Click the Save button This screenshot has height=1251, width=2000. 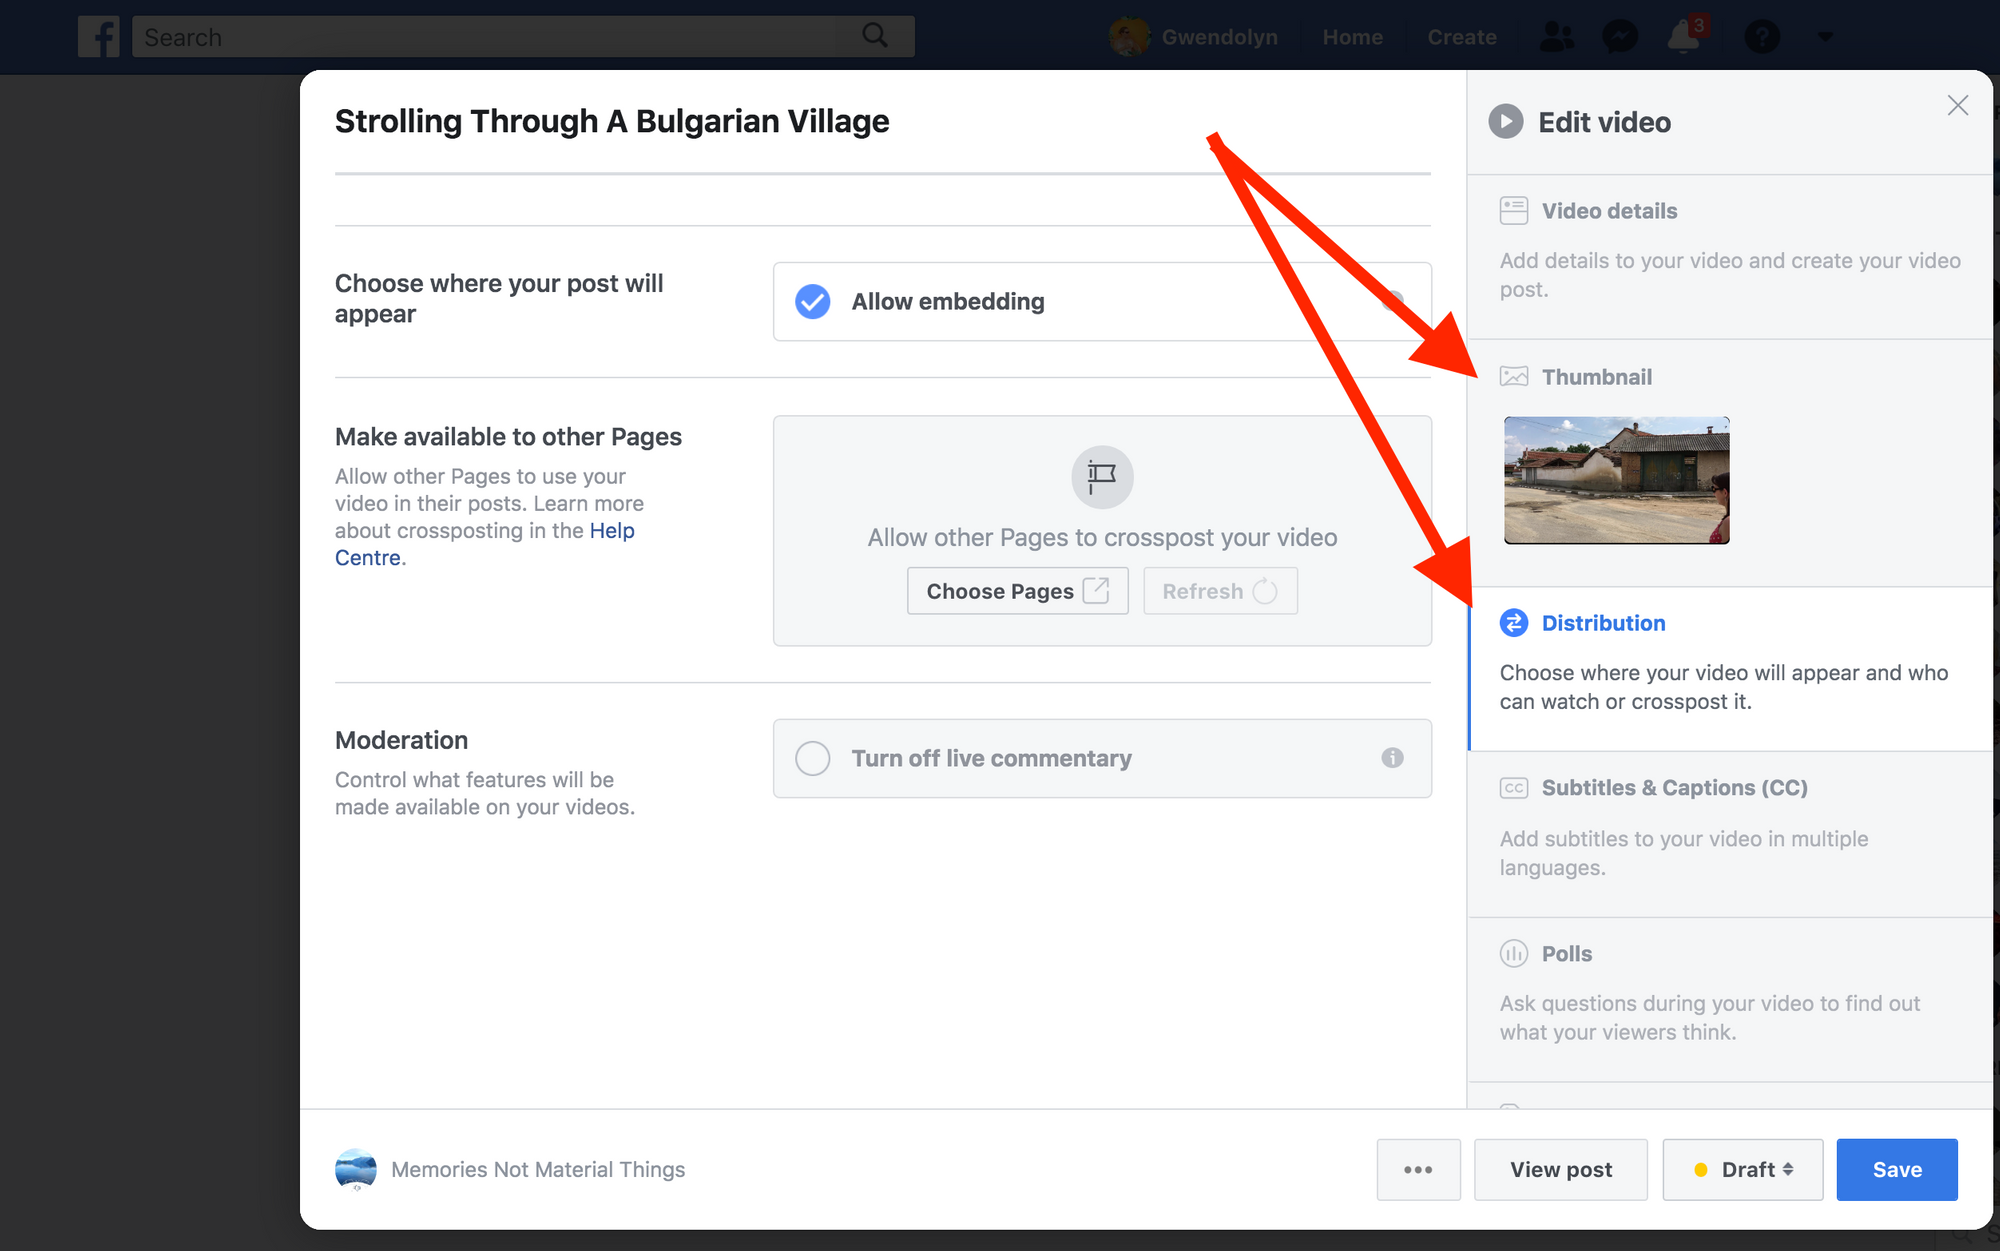pyautogui.click(x=1896, y=1169)
